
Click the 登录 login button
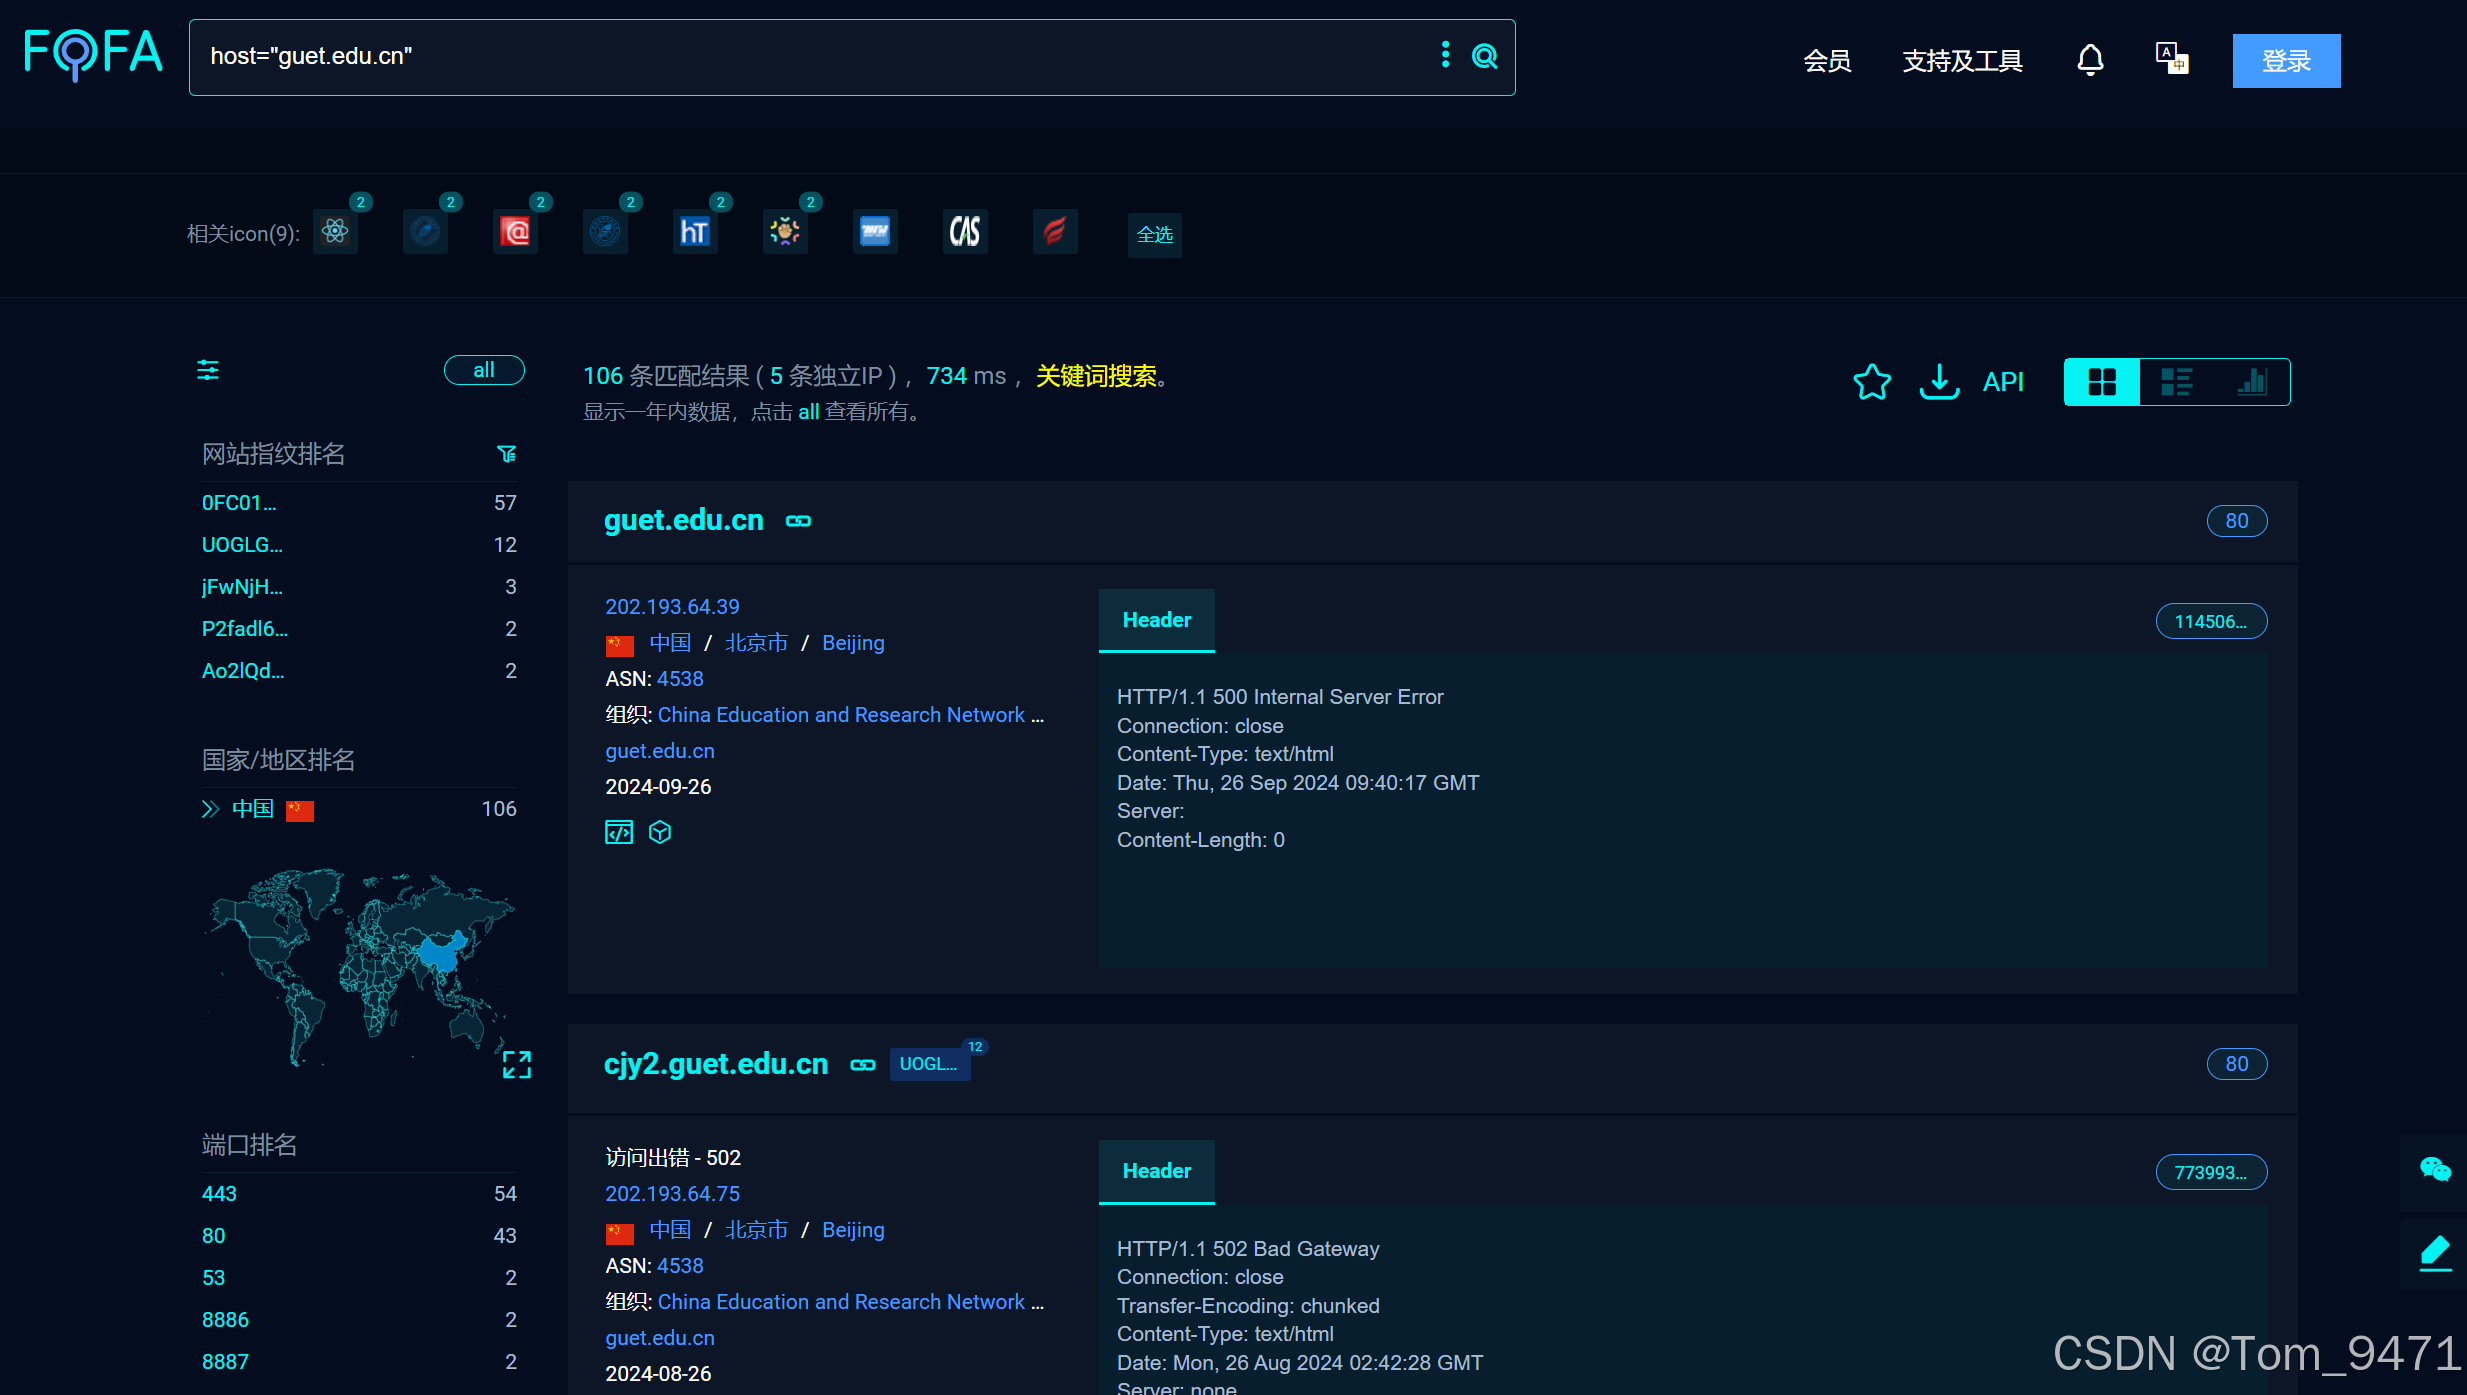click(x=2286, y=61)
